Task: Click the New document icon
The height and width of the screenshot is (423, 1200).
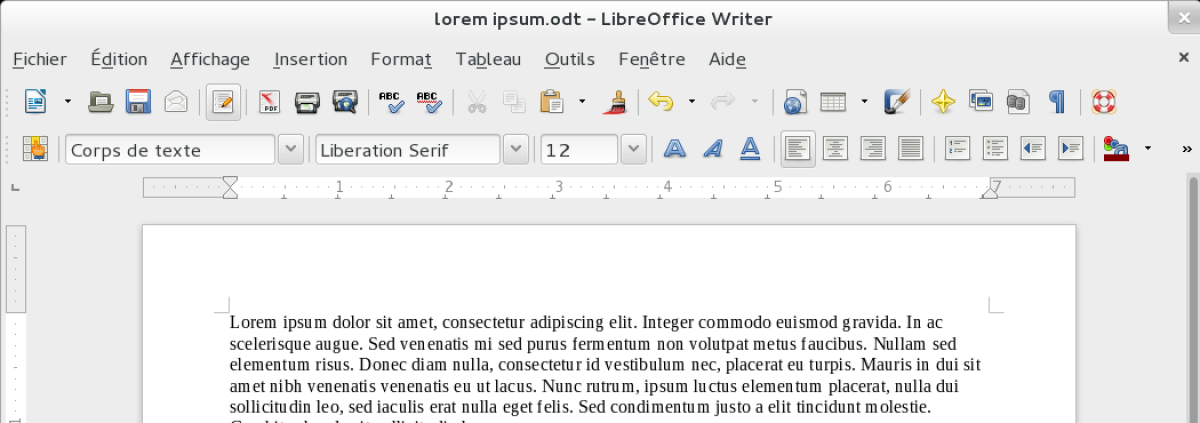Action: click(x=36, y=101)
